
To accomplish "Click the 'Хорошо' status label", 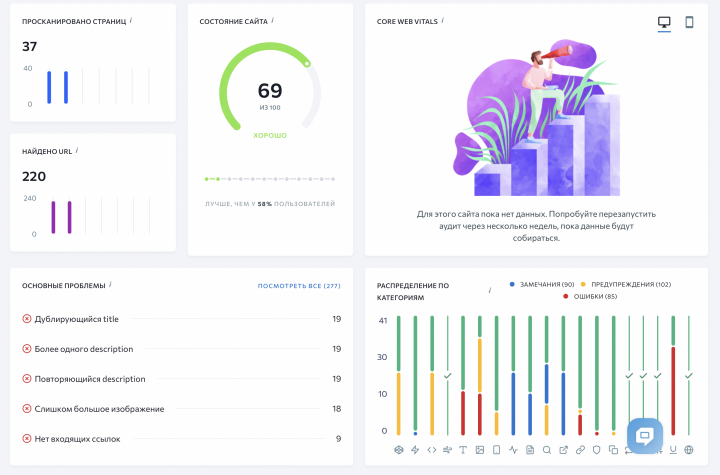I will [x=270, y=136].
